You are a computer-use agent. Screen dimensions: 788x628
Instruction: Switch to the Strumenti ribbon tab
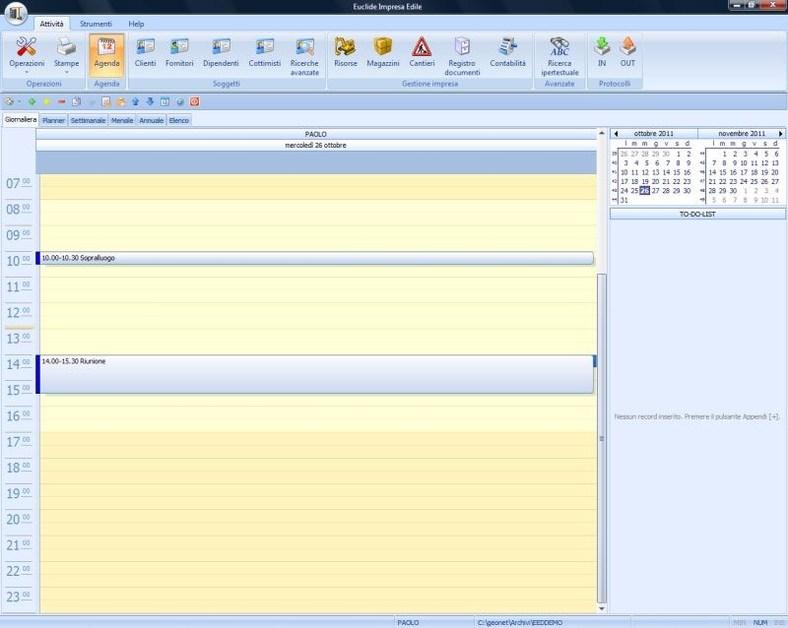click(x=97, y=23)
